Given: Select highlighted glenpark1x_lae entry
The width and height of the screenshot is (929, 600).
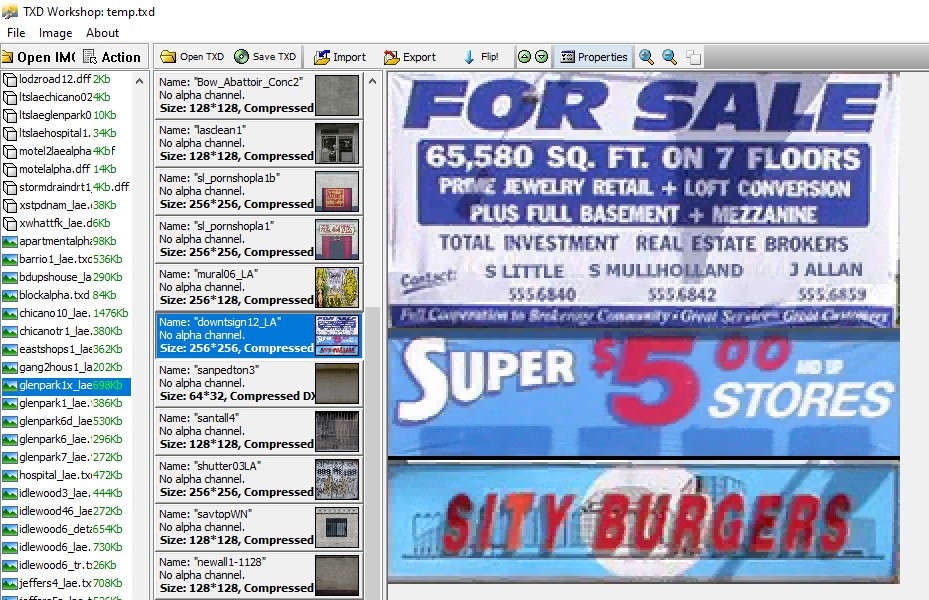Looking at the screenshot, I should point(66,386).
